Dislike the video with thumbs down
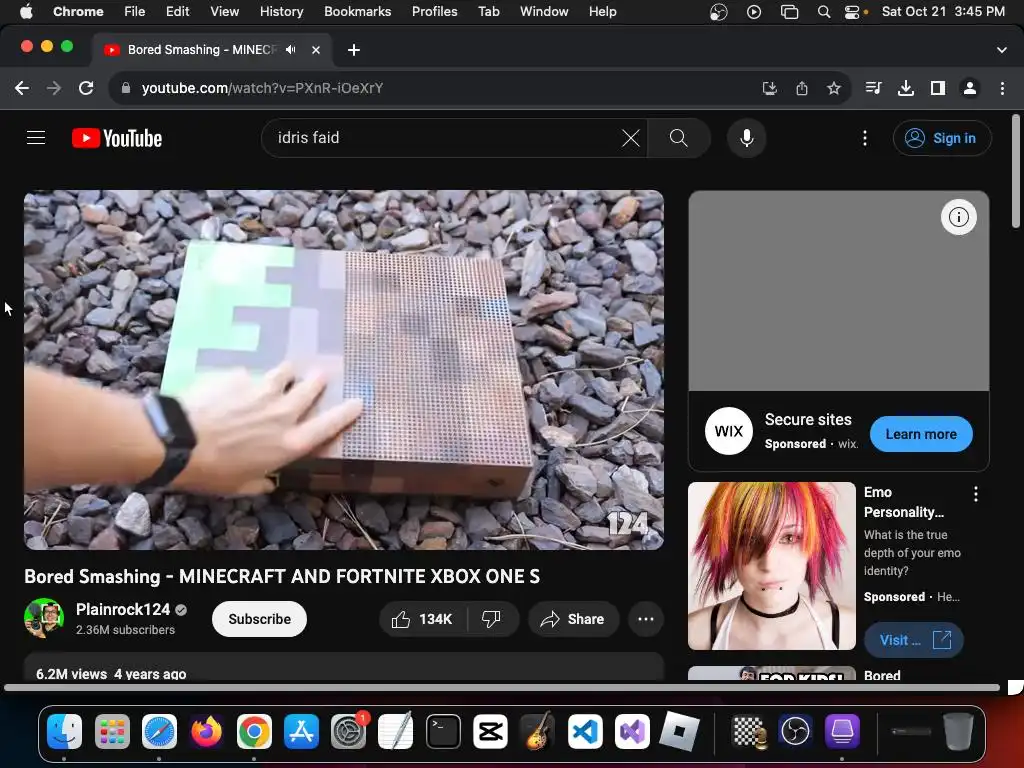 point(491,619)
